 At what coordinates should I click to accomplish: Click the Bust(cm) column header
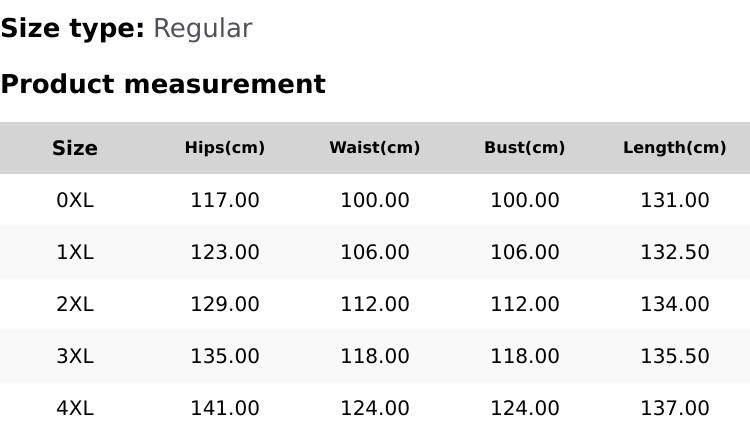(x=525, y=148)
